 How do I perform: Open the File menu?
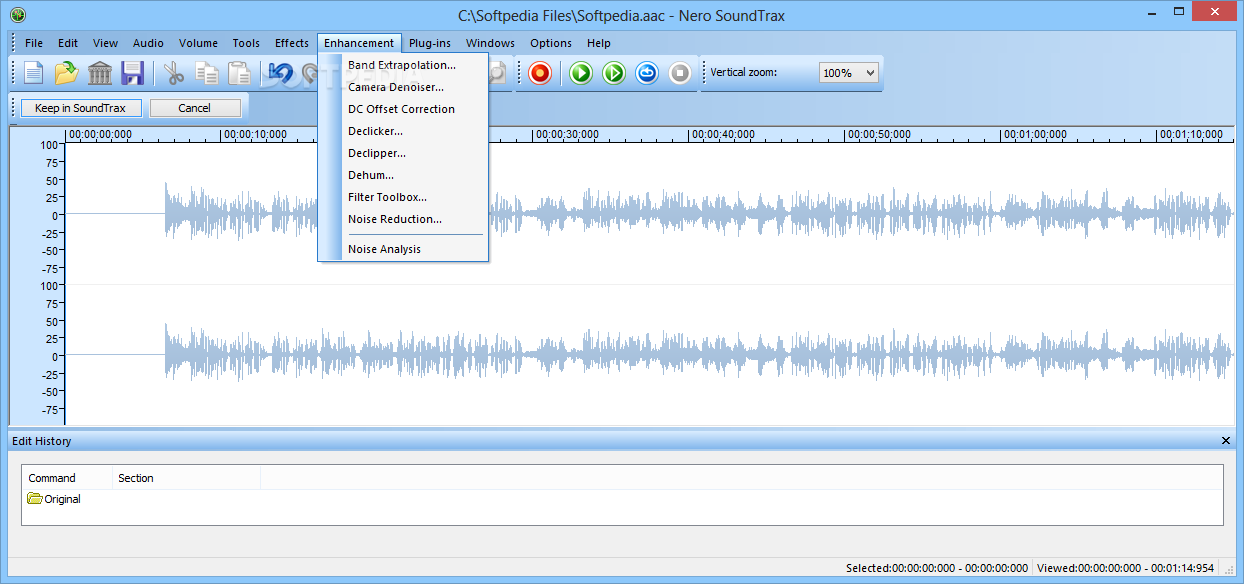point(34,43)
